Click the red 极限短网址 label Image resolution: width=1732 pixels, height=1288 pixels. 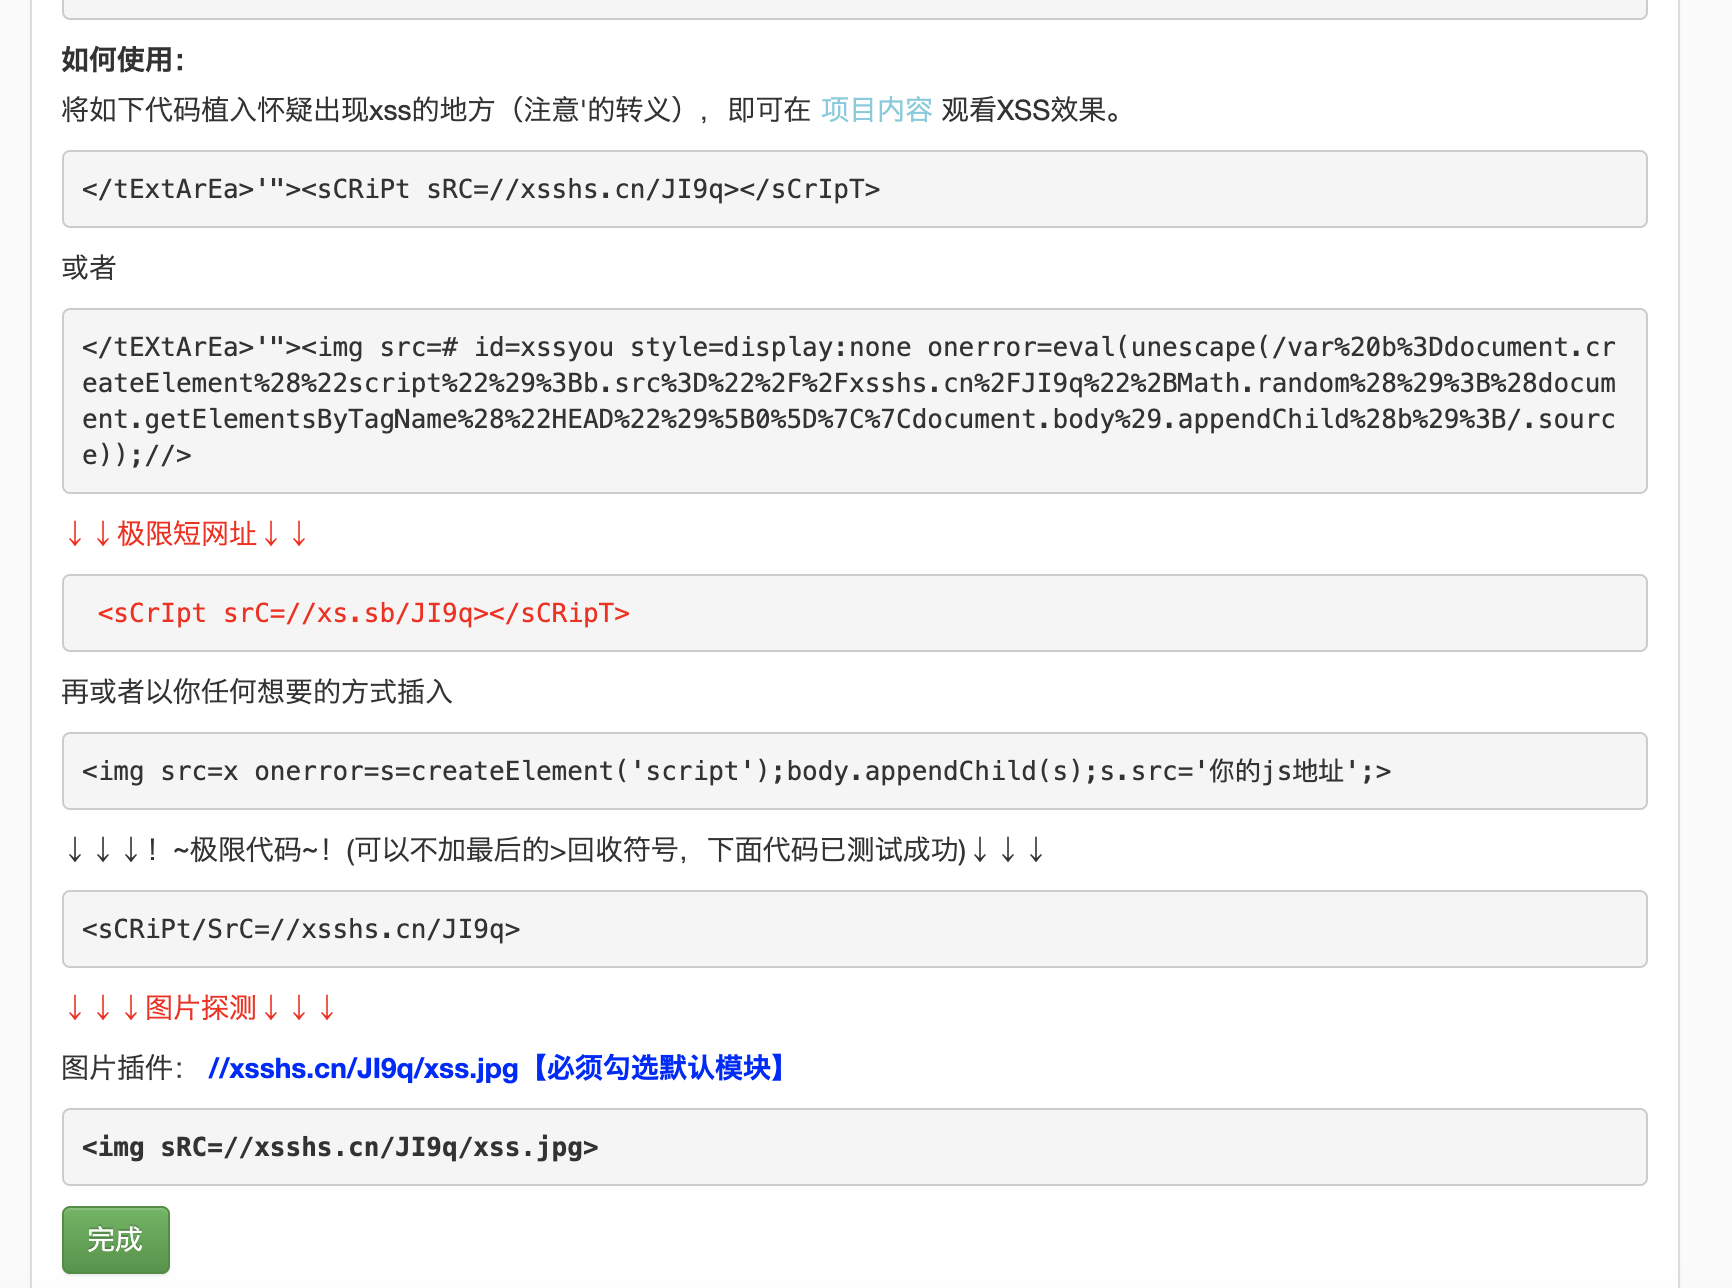tap(187, 534)
